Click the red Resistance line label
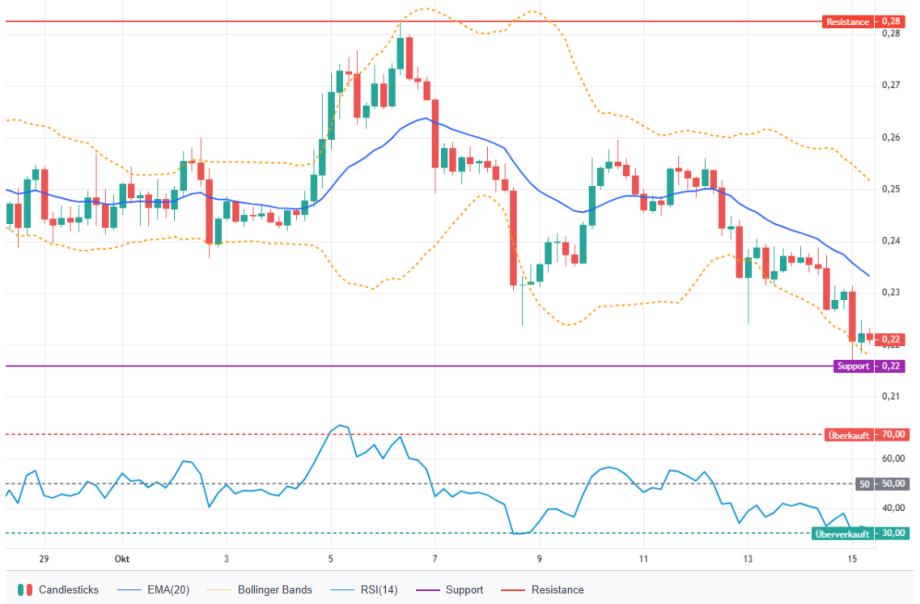The height and width of the screenshot is (604, 920). [847, 22]
